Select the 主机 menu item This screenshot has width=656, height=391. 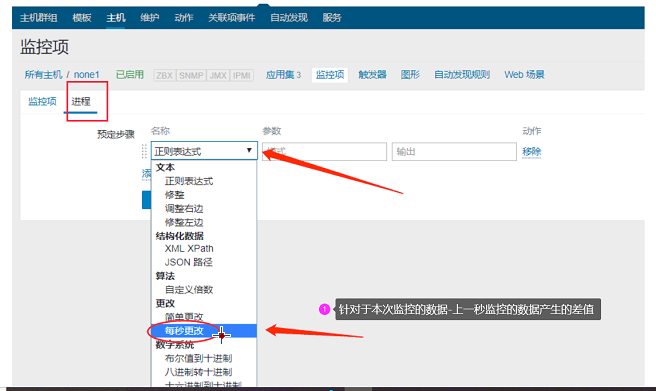(x=115, y=18)
